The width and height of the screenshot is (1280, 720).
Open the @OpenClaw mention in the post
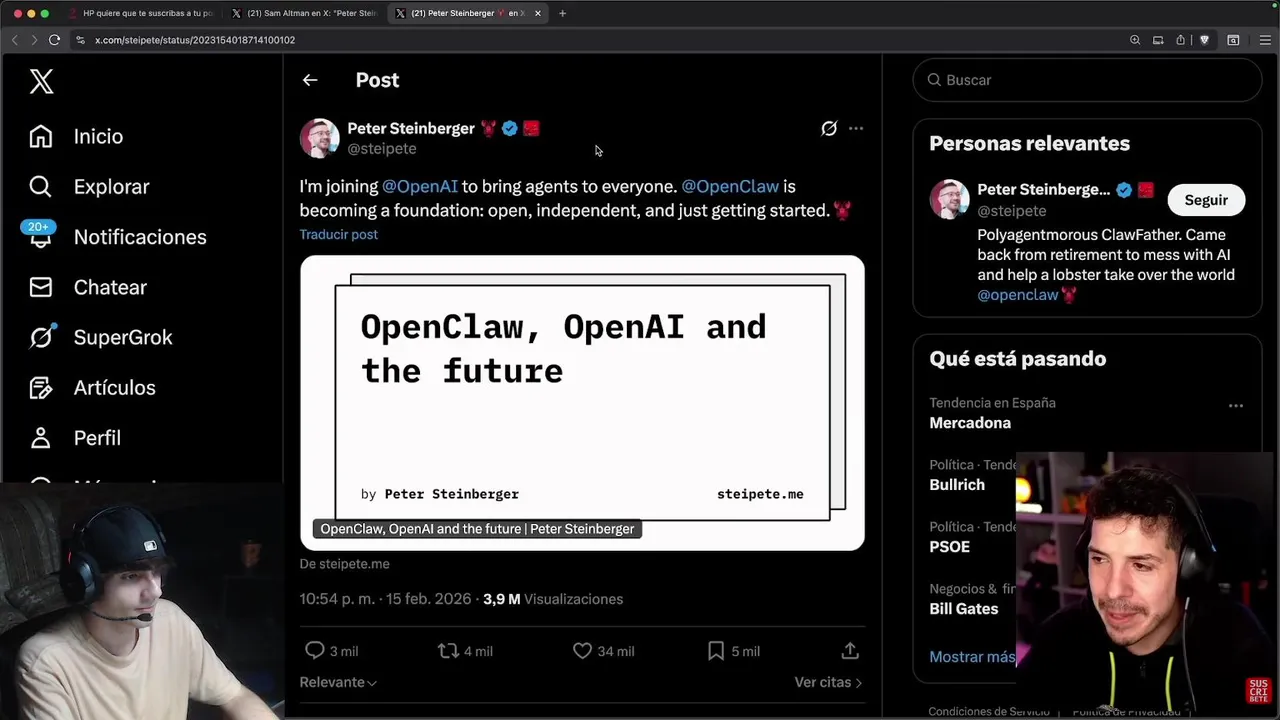click(730, 186)
